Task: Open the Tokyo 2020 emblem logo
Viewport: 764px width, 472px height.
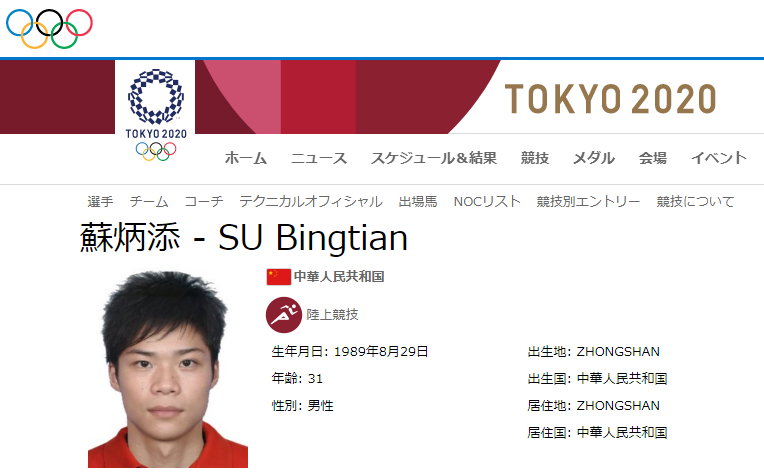Action: (x=156, y=114)
